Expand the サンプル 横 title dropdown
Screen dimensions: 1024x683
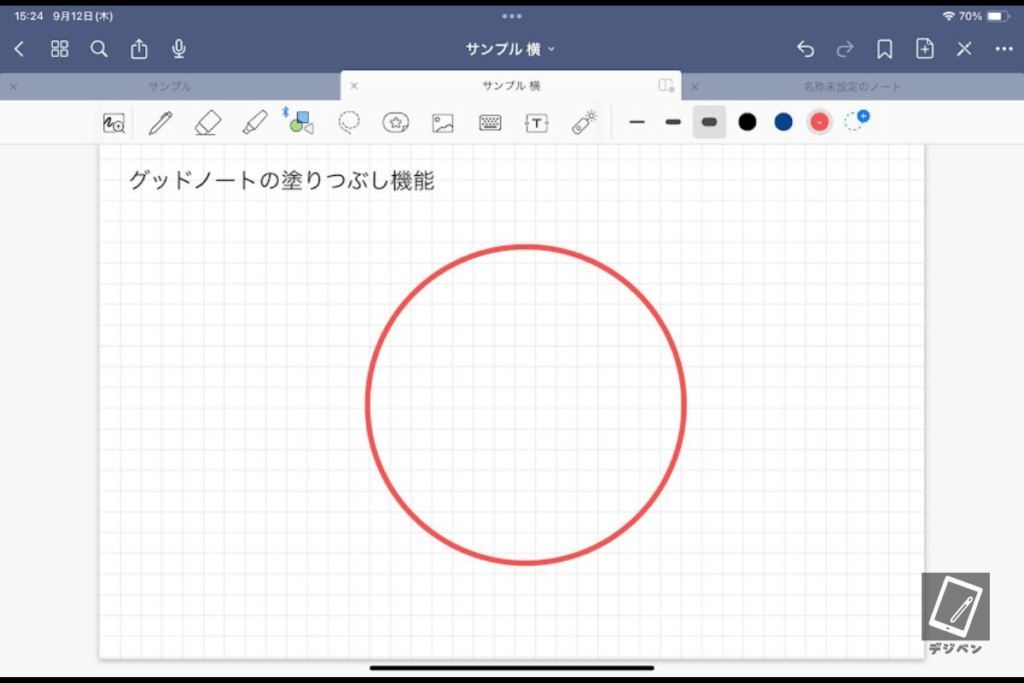(511, 49)
